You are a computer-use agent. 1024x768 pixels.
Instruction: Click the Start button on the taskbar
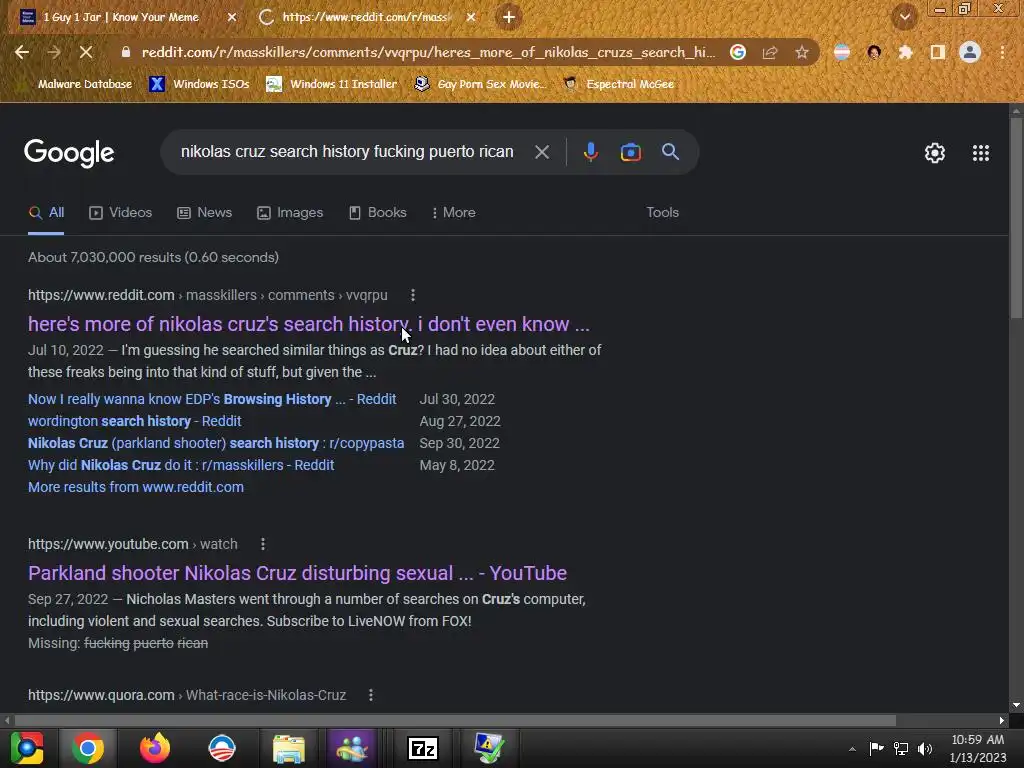(x=27, y=748)
